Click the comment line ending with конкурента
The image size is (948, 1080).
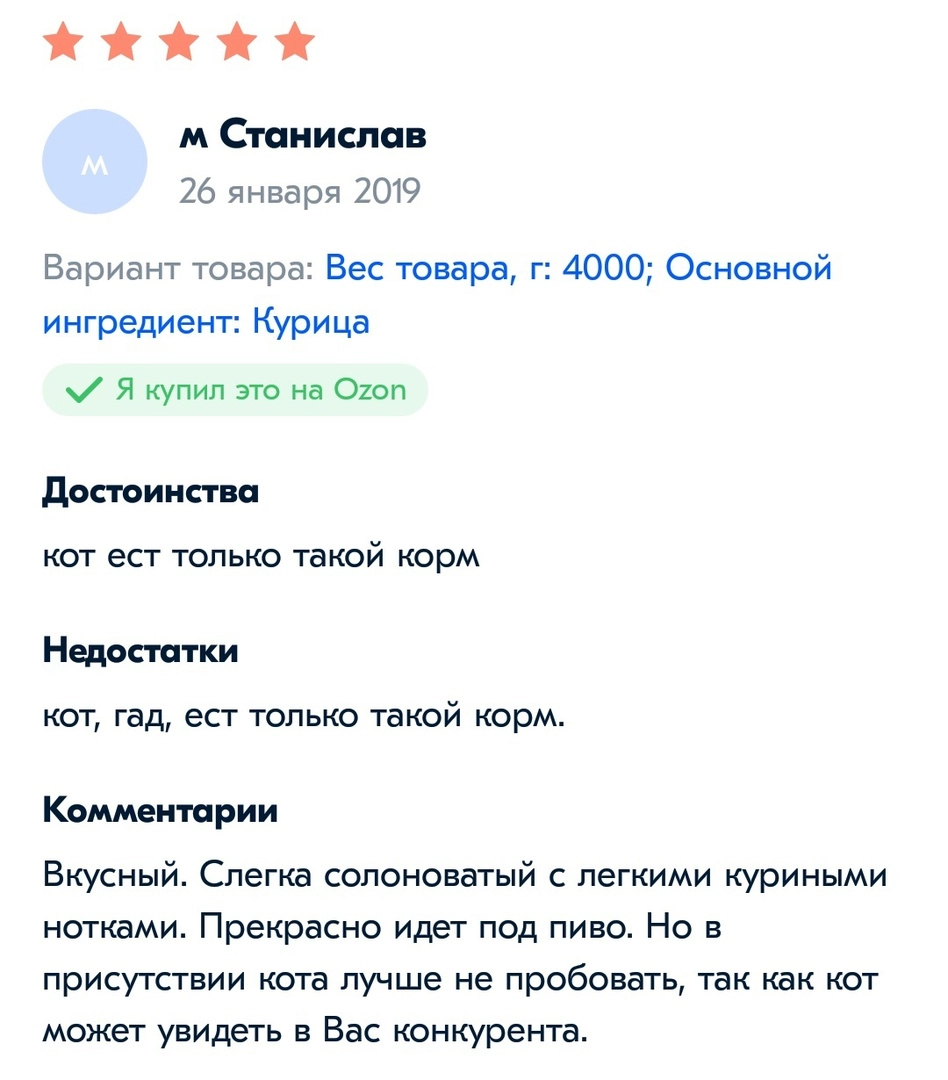pyautogui.click(x=313, y=1029)
